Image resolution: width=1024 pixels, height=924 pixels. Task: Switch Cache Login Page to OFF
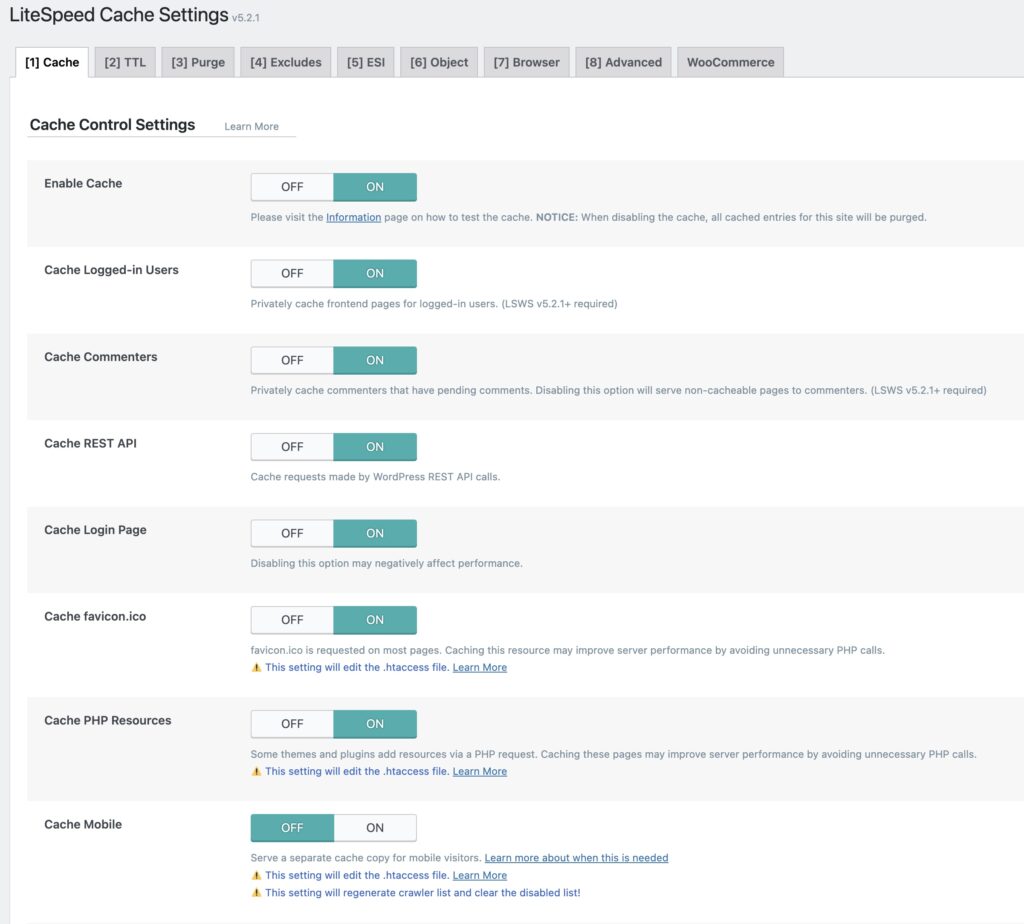[292, 534]
